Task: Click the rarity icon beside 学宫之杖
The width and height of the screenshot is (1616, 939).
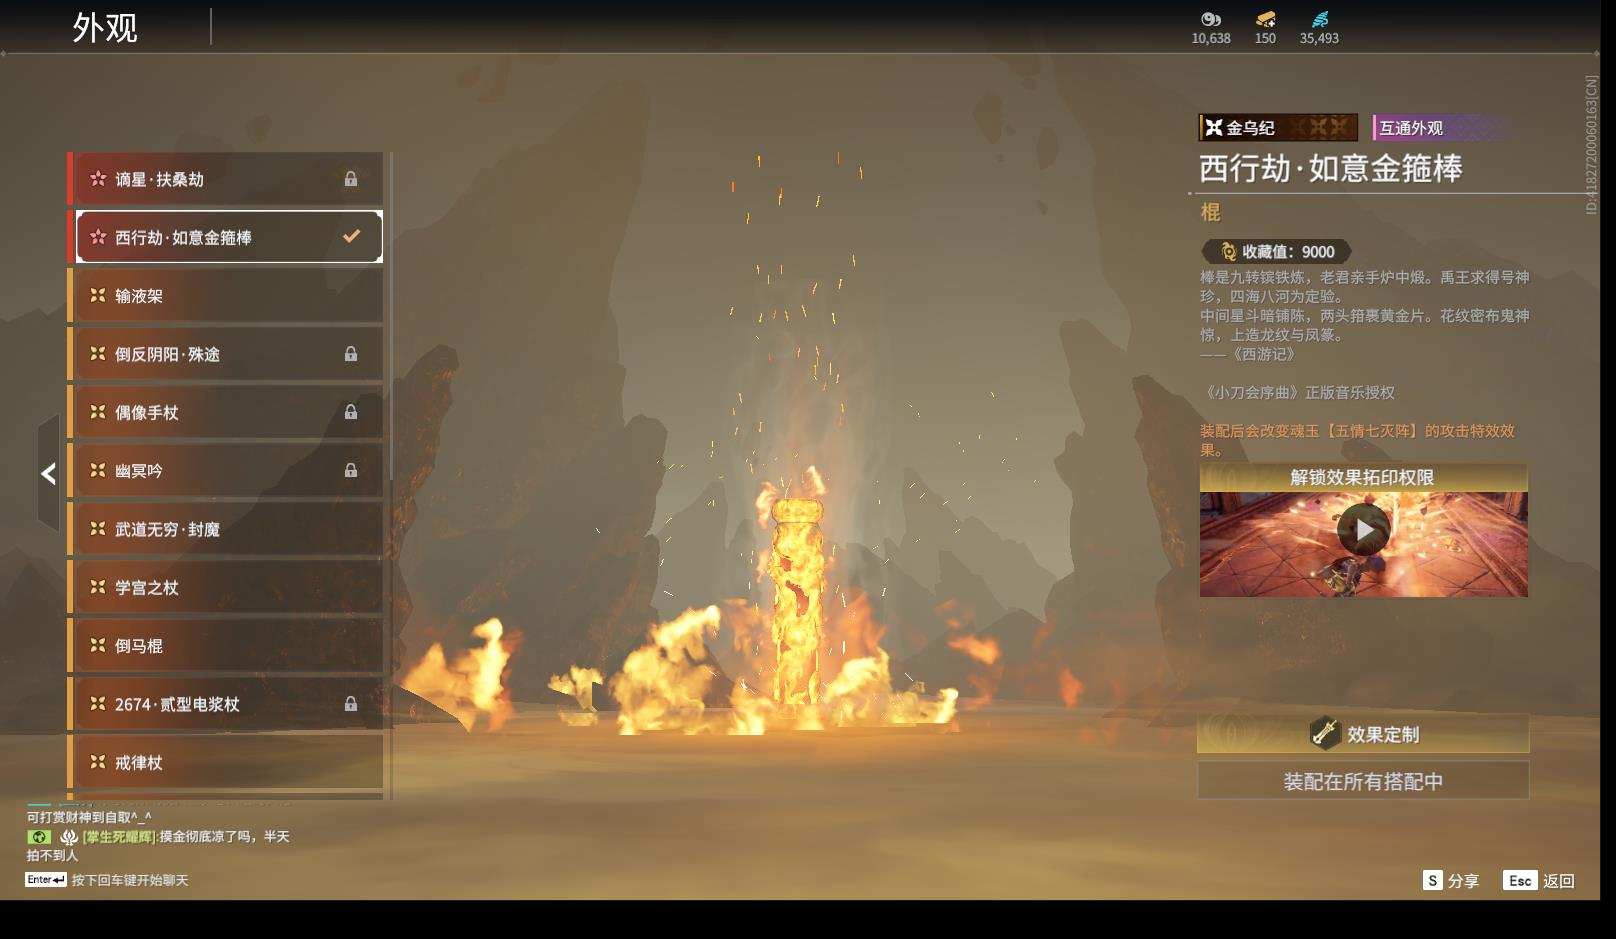Action: click(x=98, y=587)
